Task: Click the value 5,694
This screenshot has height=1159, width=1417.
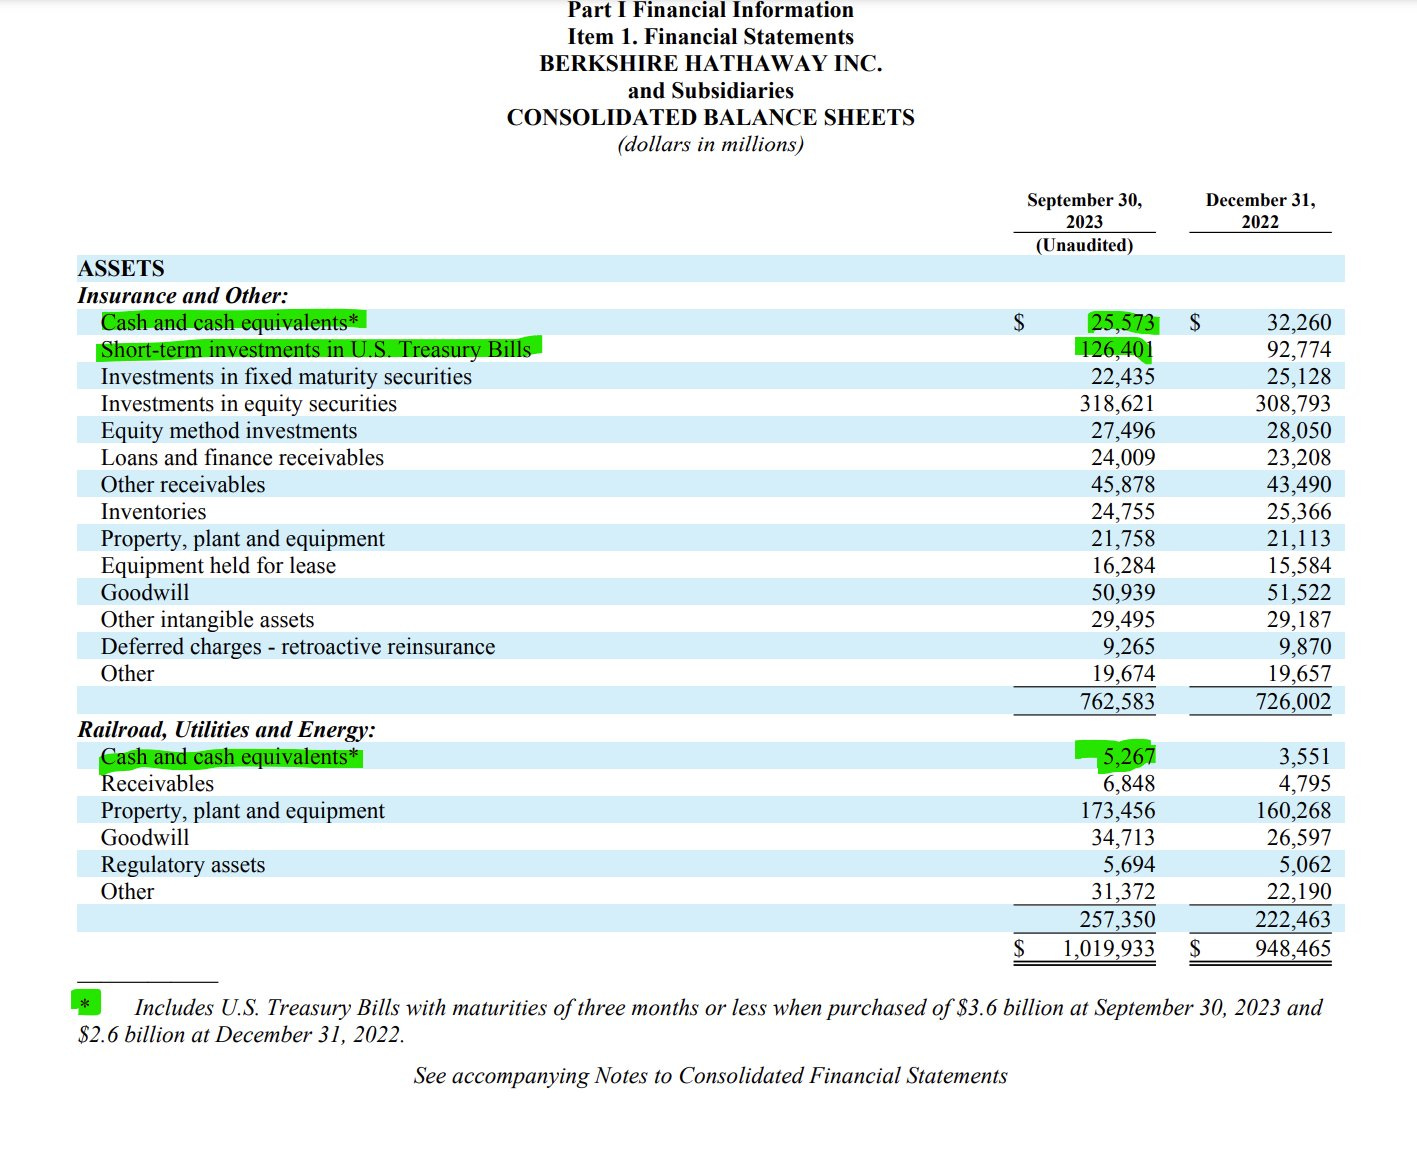Action: tap(1128, 864)
